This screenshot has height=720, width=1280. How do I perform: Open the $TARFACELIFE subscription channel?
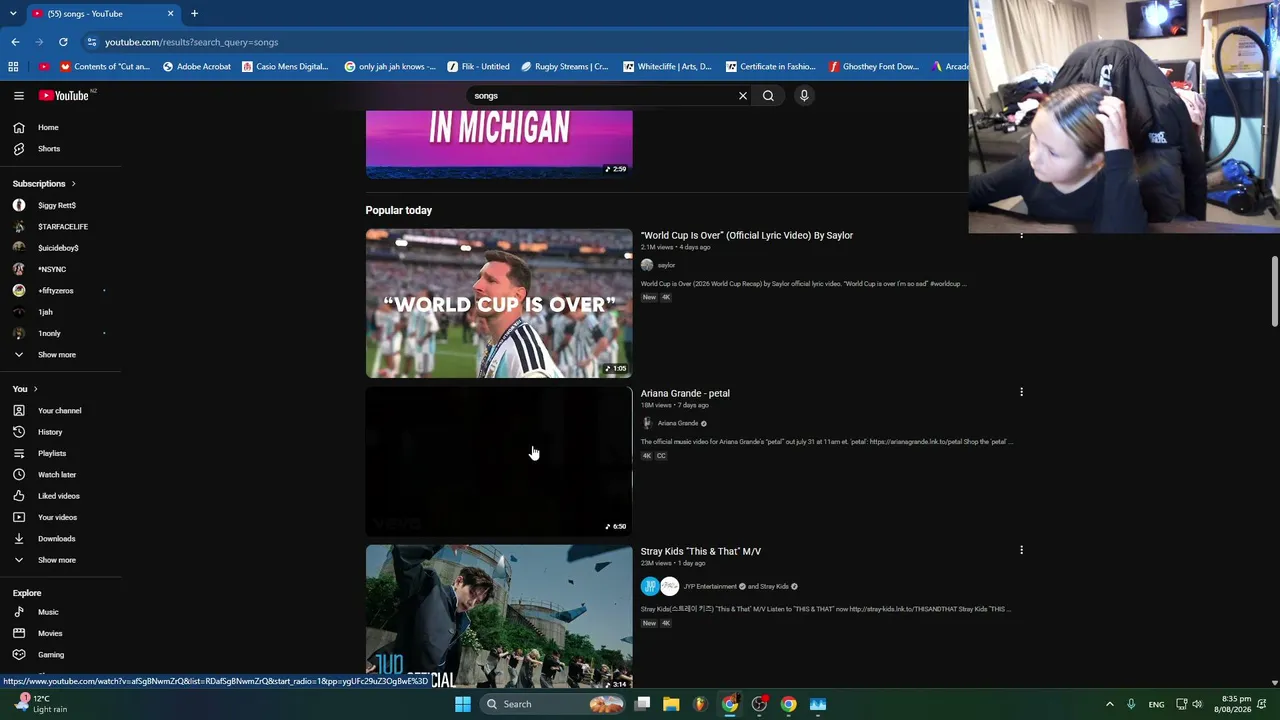(x=61, y=227)
